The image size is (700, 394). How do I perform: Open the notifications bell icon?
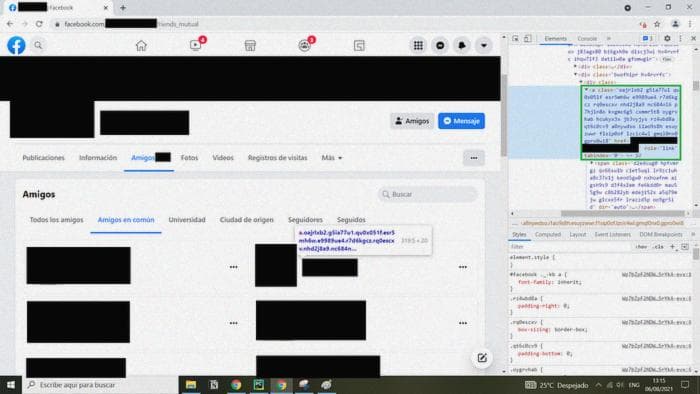pyautogui.click(x=462, y=45)
